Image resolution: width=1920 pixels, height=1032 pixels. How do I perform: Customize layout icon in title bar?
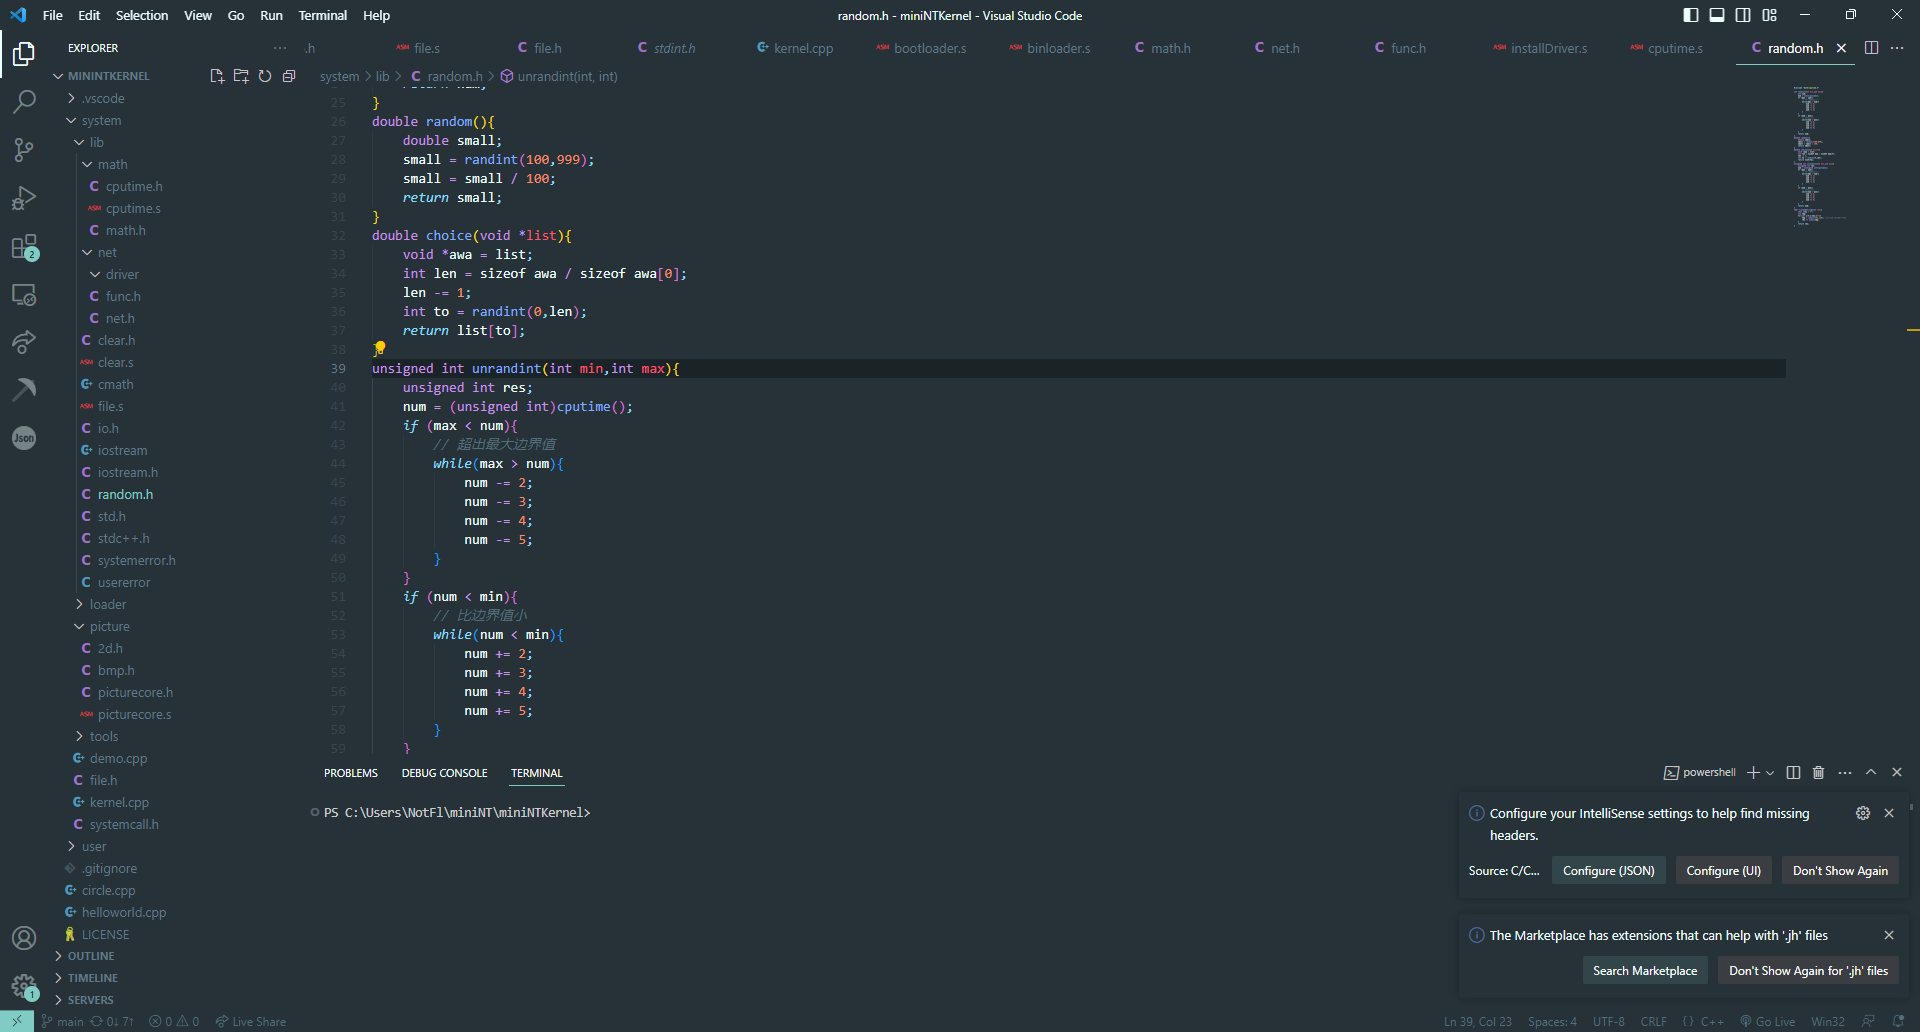coord(1770,15)
